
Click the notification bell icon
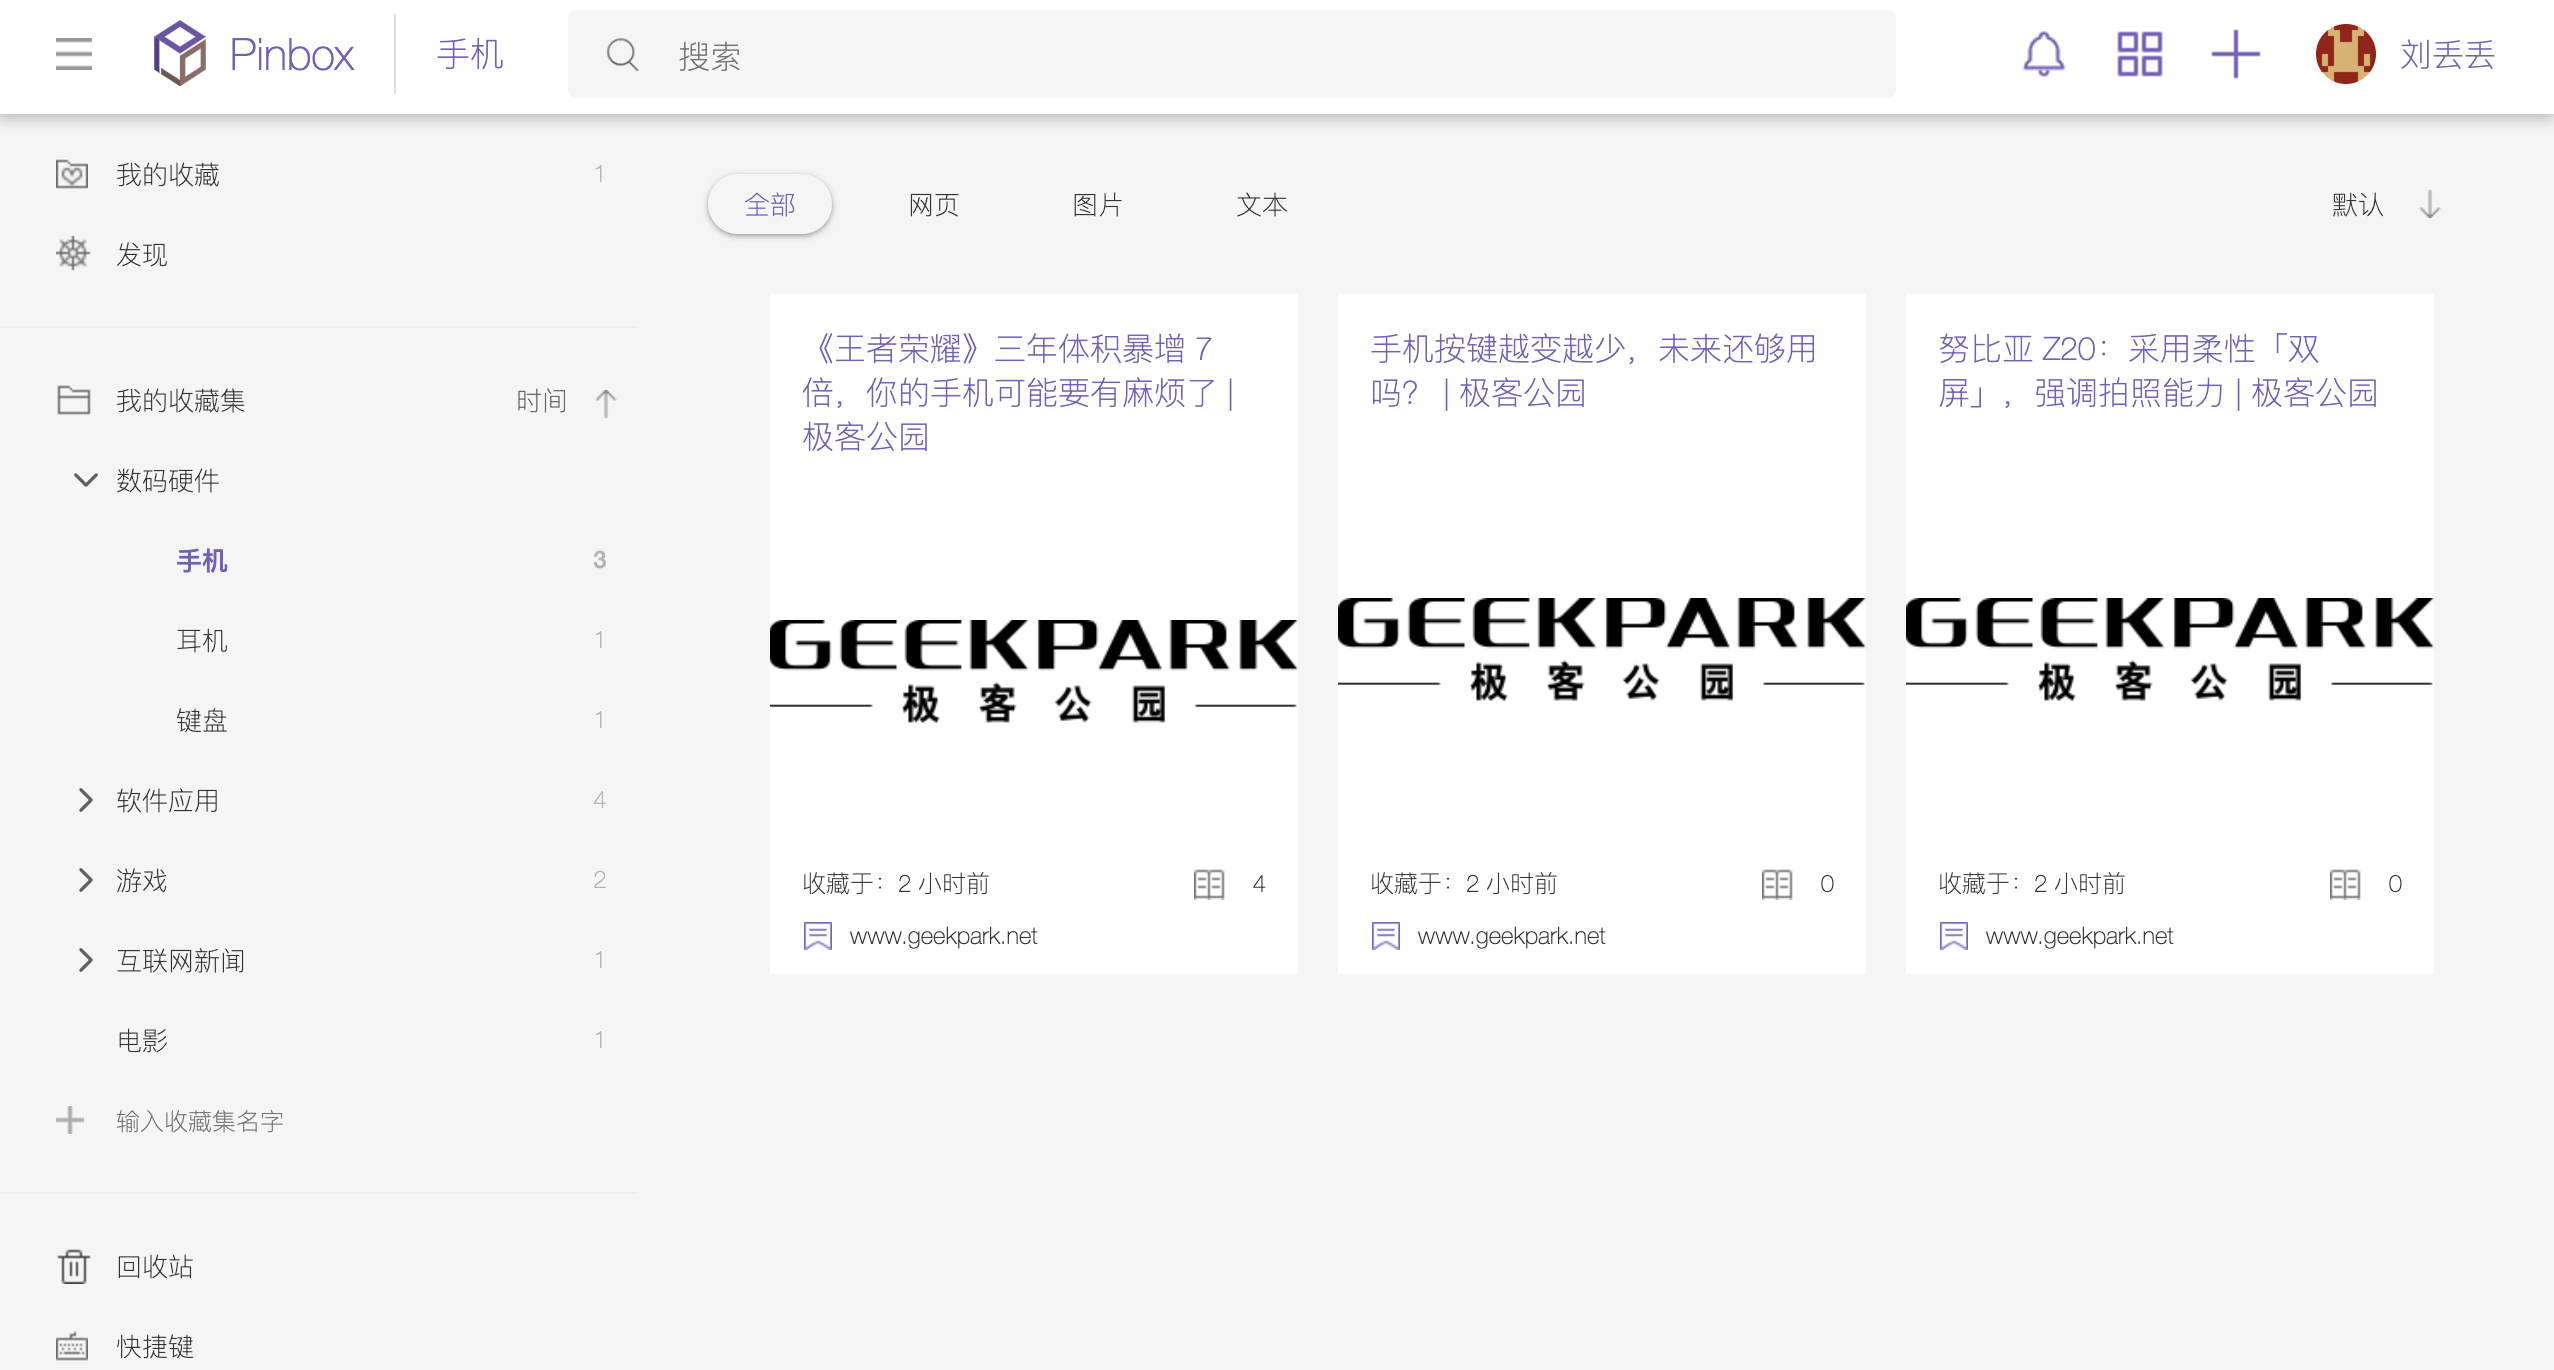coord(2043,54)
